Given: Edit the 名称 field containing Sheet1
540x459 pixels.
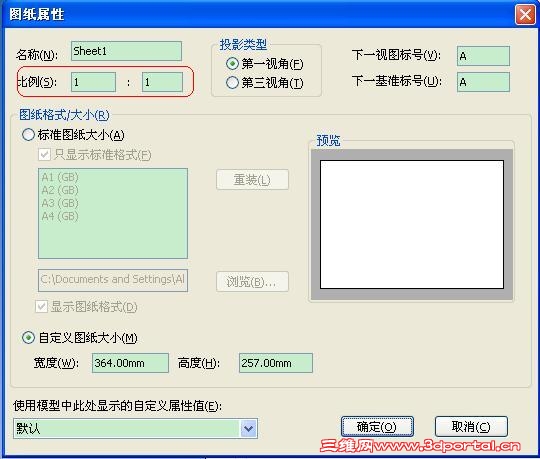Looking at the screenshot, I should point(126,51).
